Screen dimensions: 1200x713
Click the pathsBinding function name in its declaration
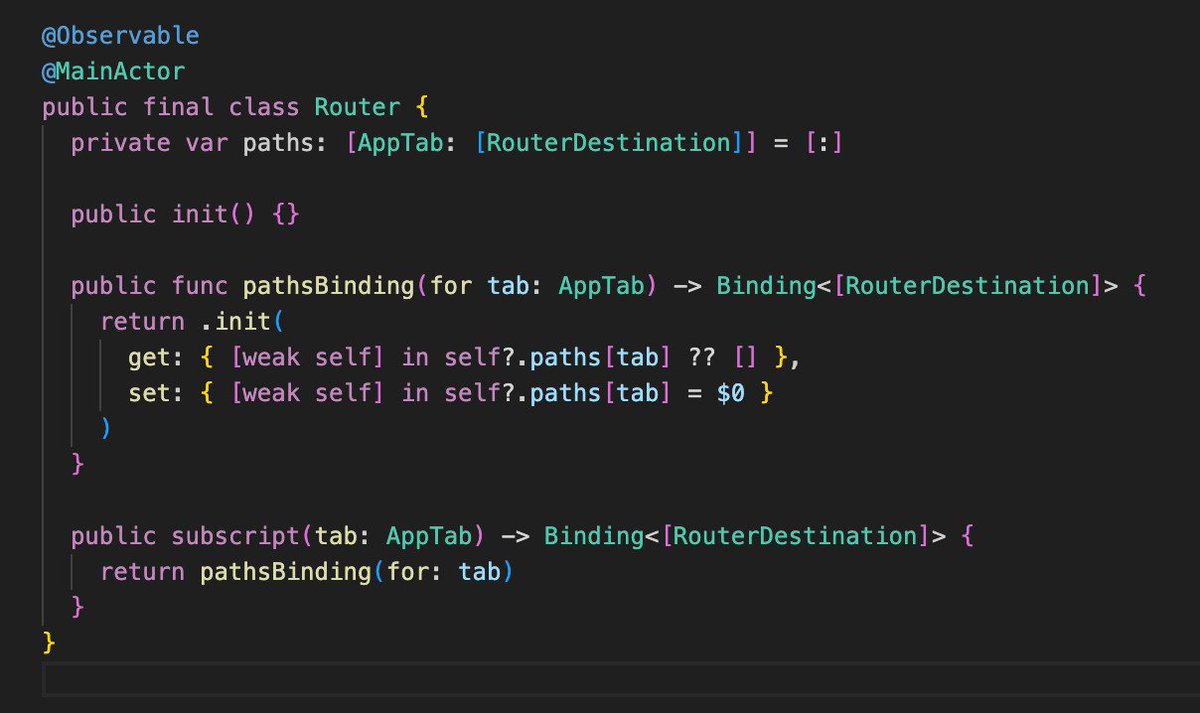pos(328,286)
